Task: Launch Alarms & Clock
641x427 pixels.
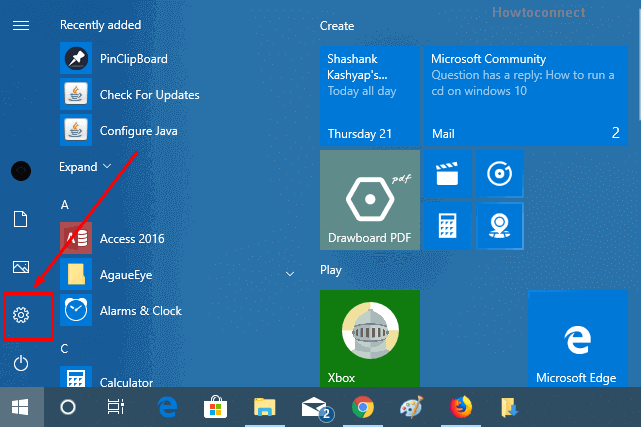Action: pos(121,311)
